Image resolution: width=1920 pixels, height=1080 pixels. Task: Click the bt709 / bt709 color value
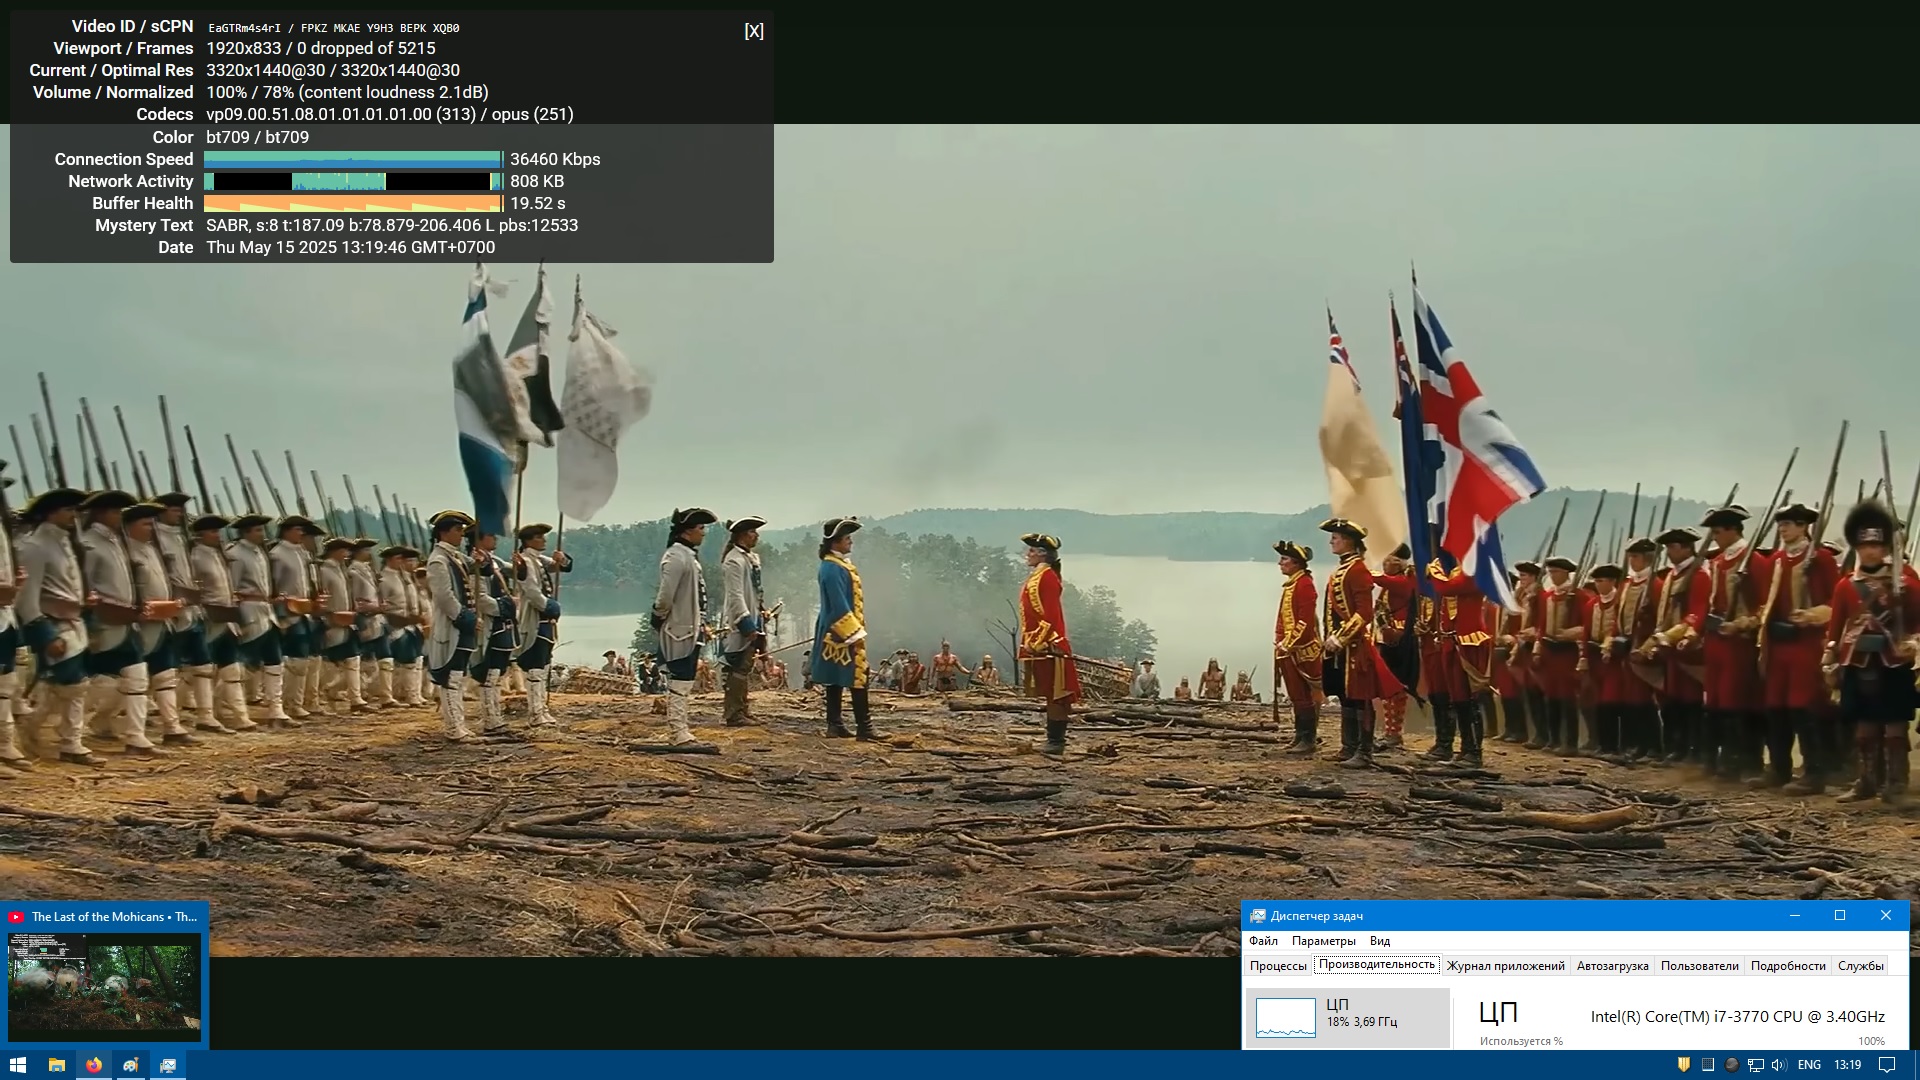click(257, 138)
